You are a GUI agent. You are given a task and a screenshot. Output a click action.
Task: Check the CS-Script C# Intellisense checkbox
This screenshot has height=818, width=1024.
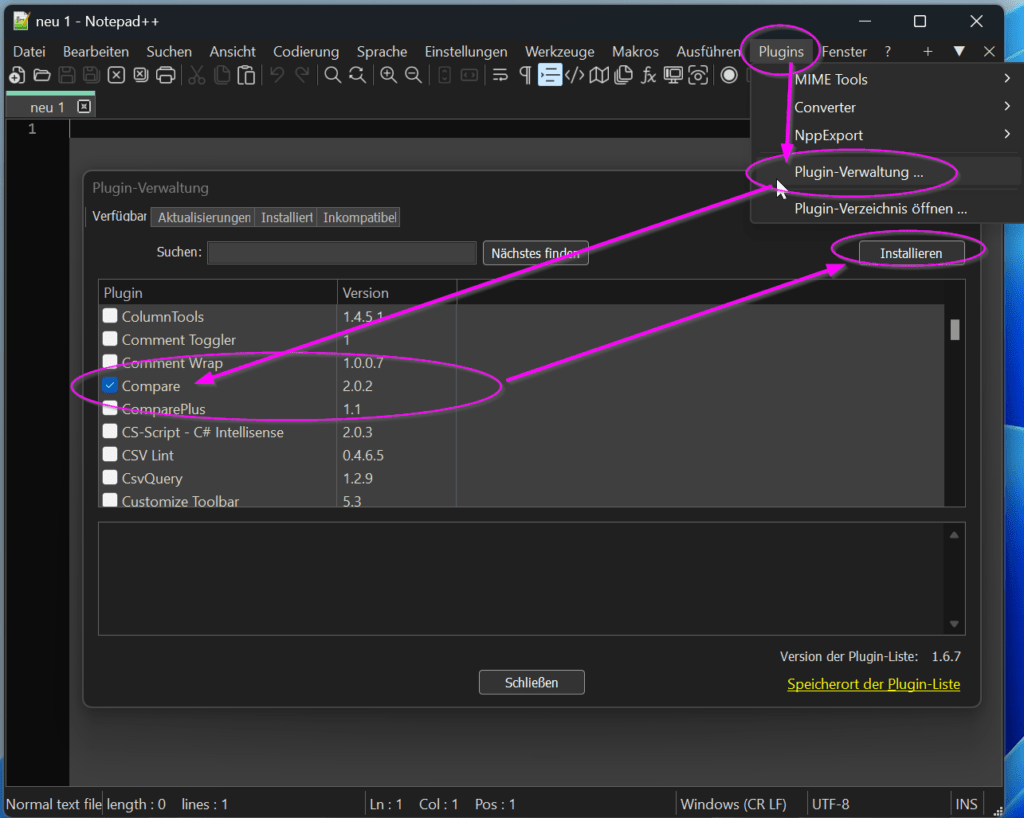coord(110,432)
